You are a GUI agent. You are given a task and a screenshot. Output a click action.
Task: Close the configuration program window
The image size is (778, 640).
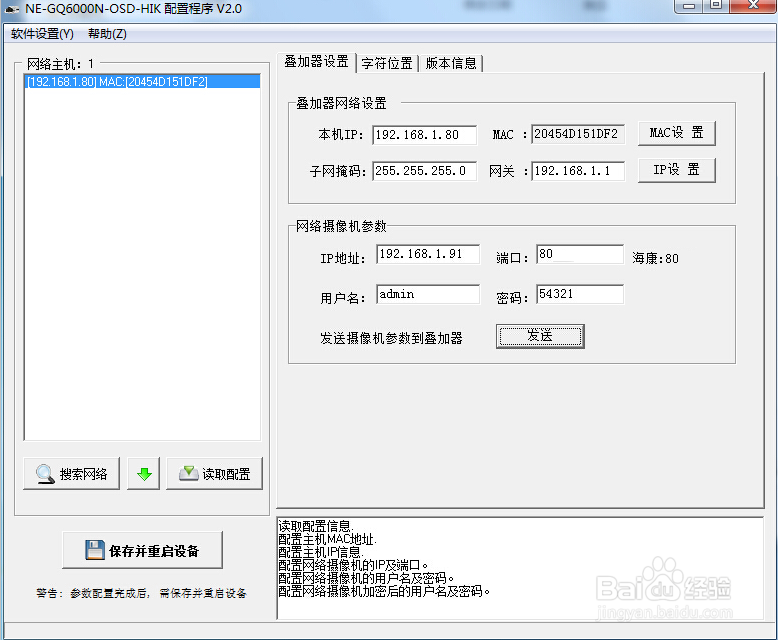pos(754,5)
